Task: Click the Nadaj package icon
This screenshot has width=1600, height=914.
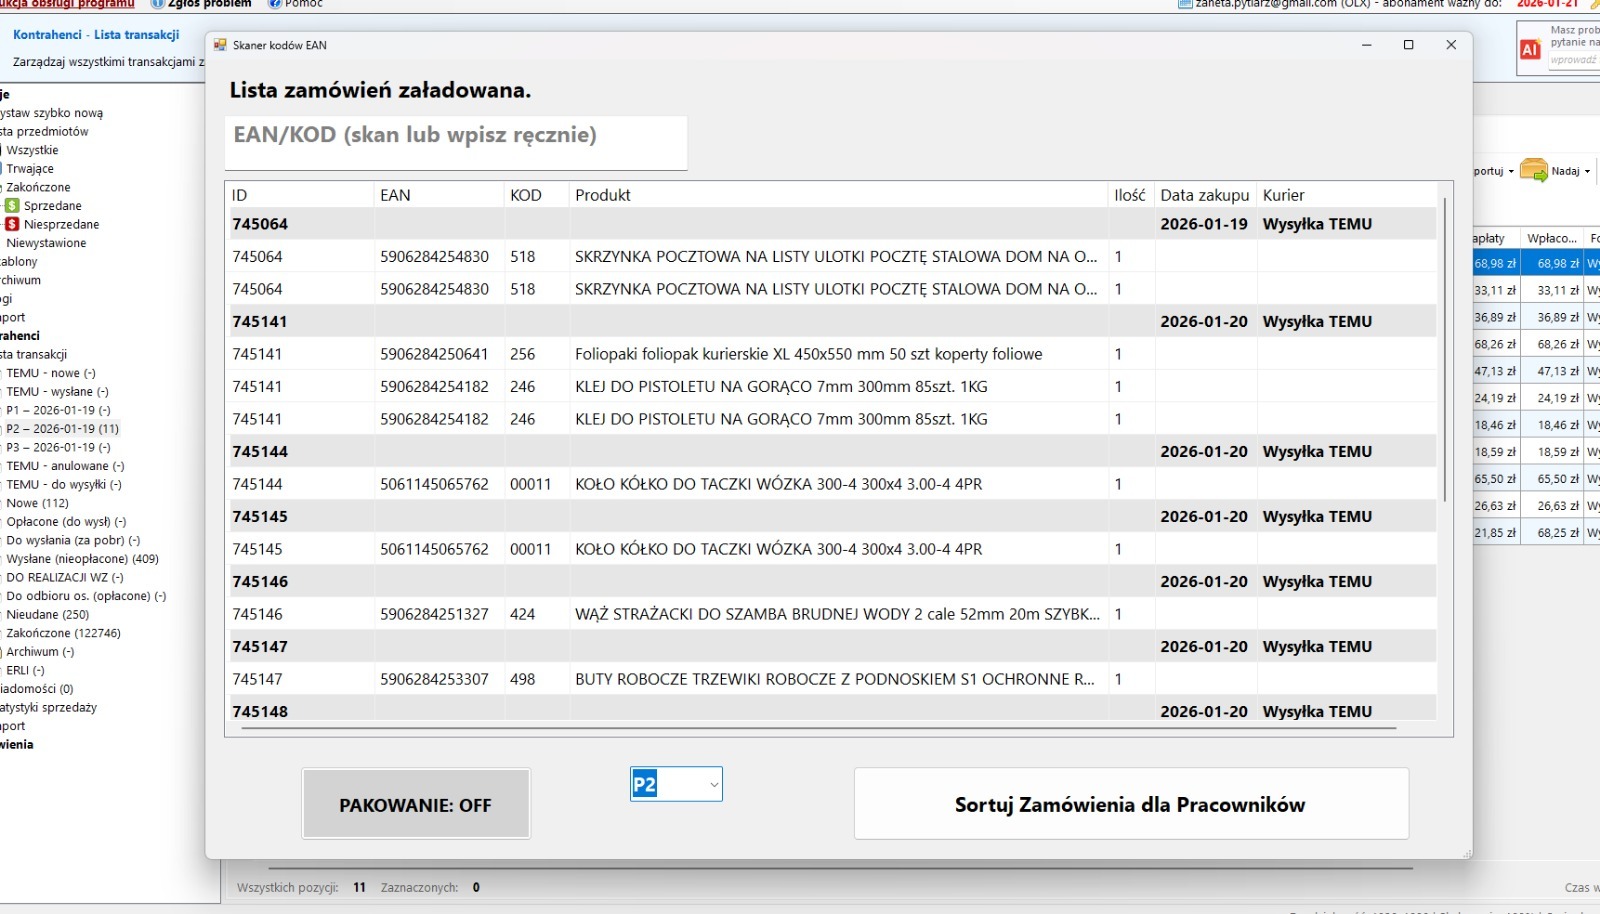Action: coord(1533,171)
